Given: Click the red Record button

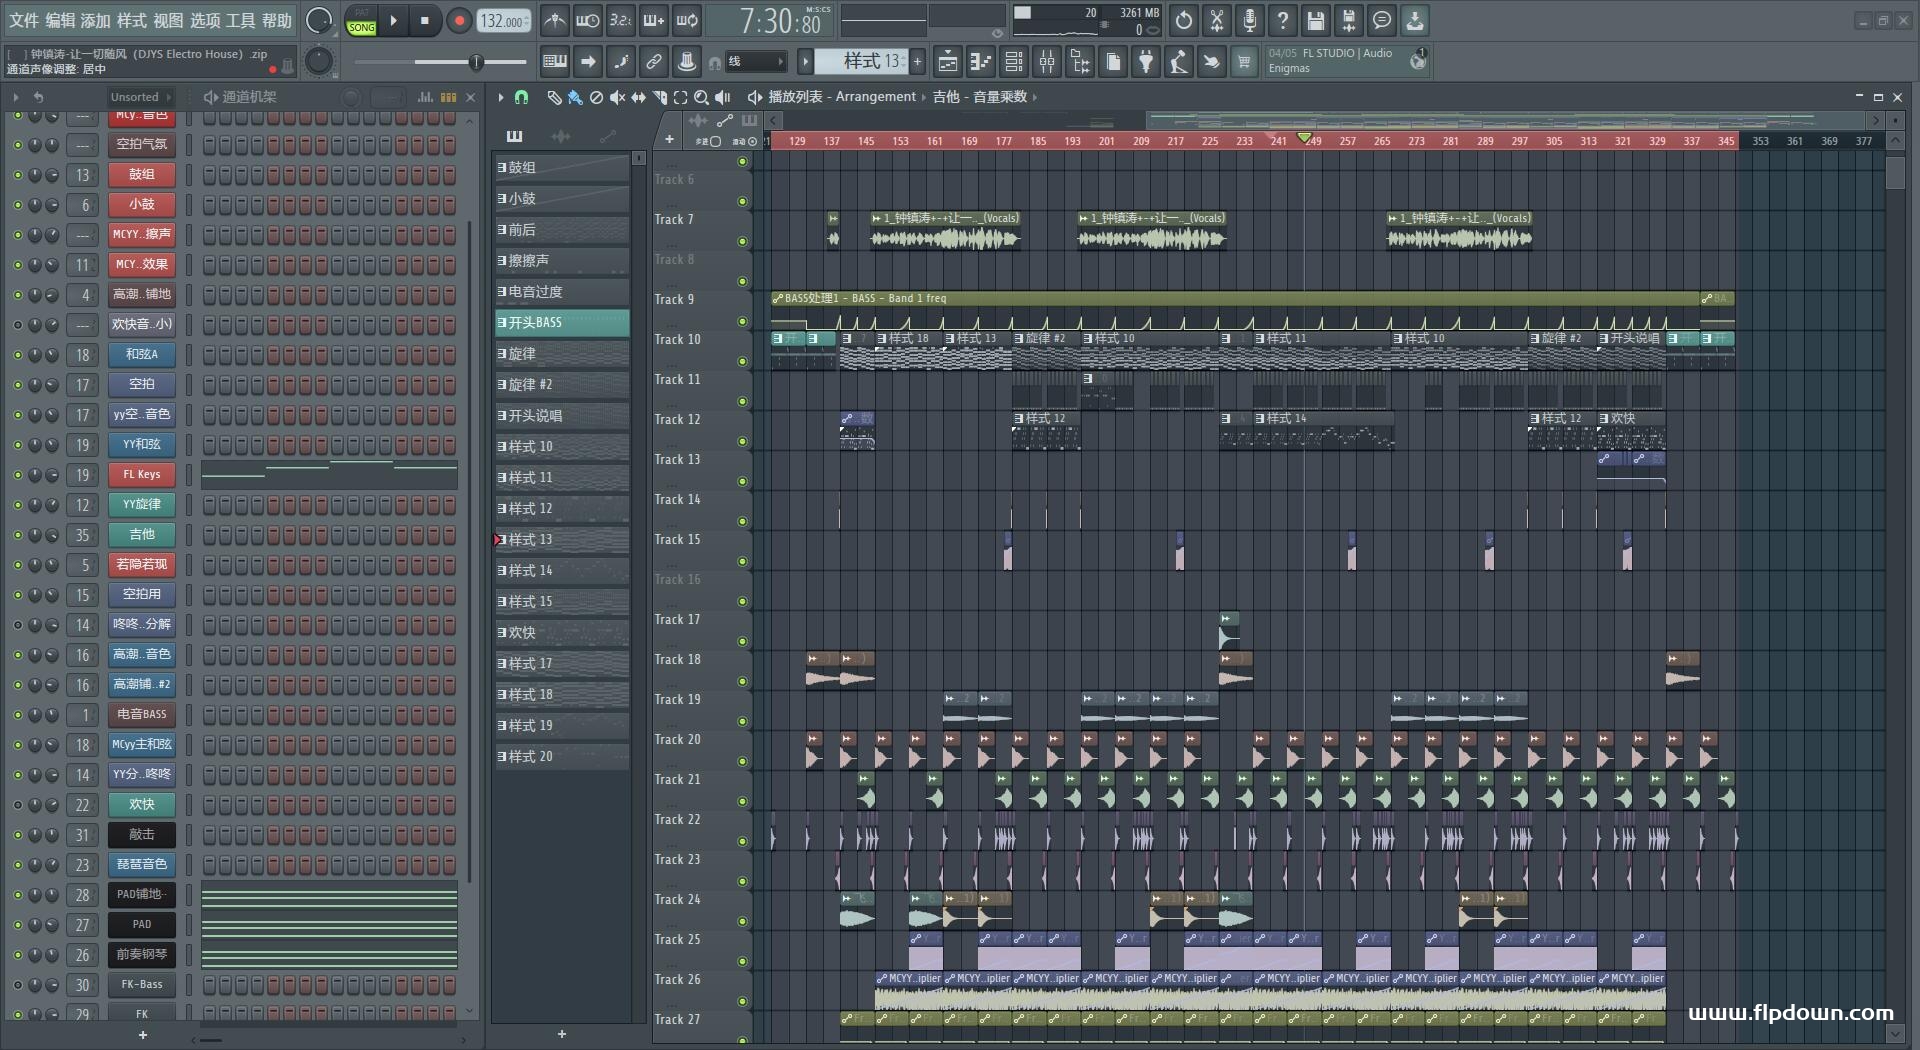Looking at the screenshot, I should coord(459,20).
